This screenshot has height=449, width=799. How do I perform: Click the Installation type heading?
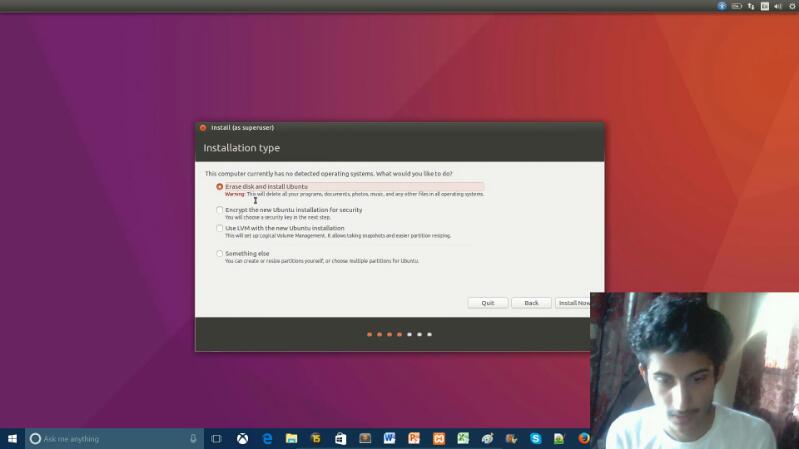click(x=242, y=148)
